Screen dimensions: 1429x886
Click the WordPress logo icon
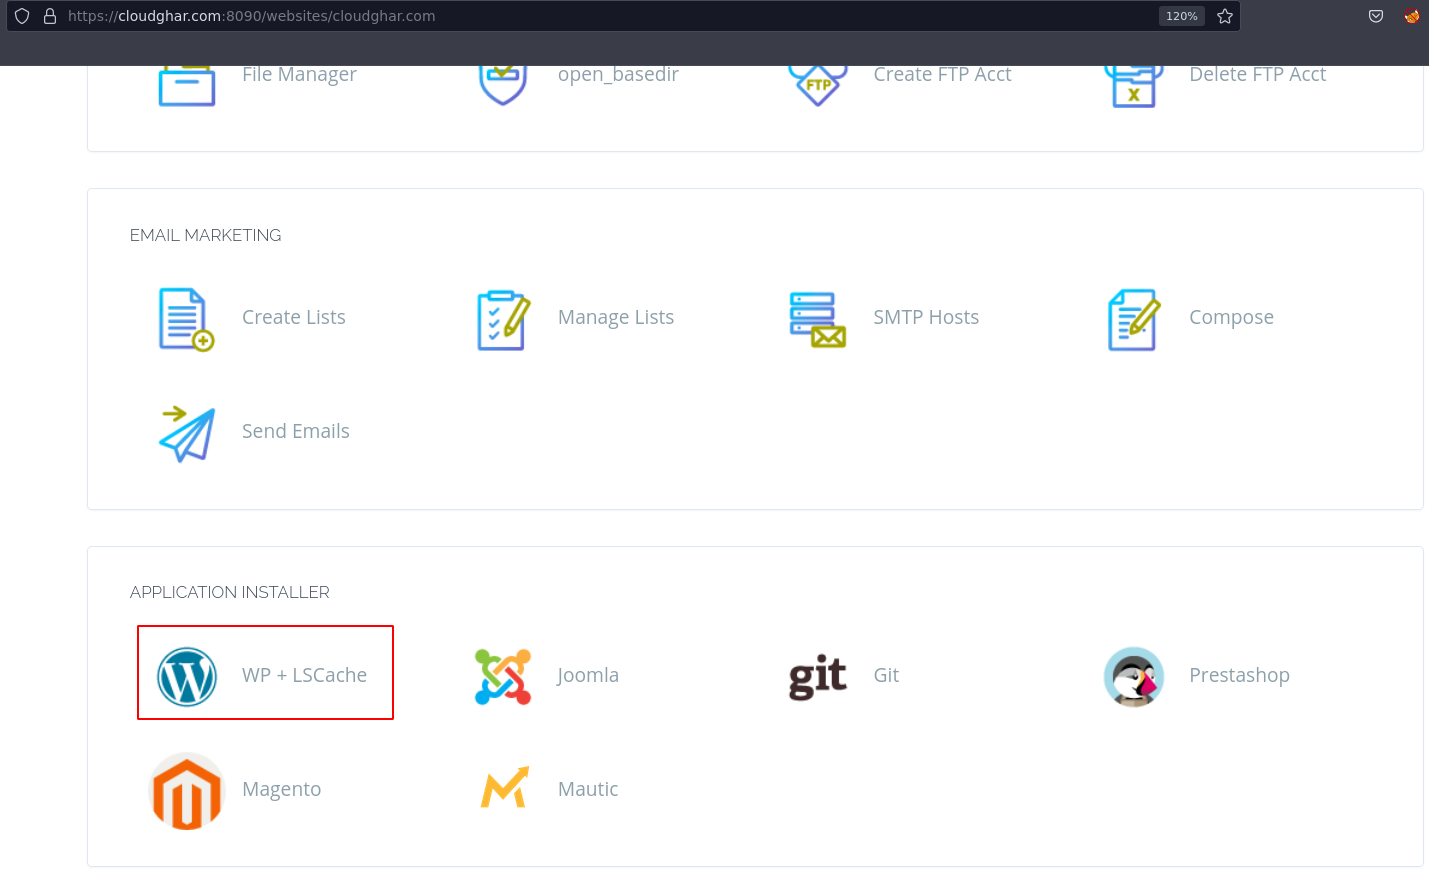(187, 677)
